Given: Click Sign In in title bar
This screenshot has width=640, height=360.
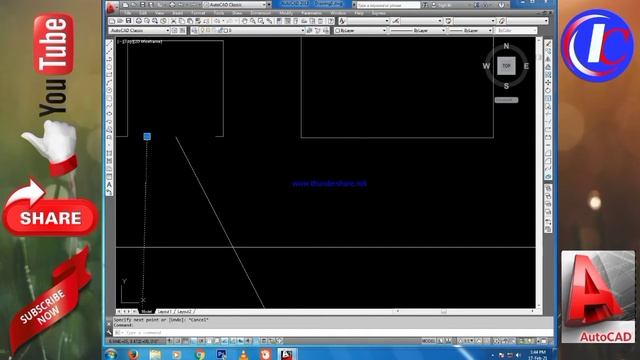Looking at the screenshot, I should click(444, 5).
